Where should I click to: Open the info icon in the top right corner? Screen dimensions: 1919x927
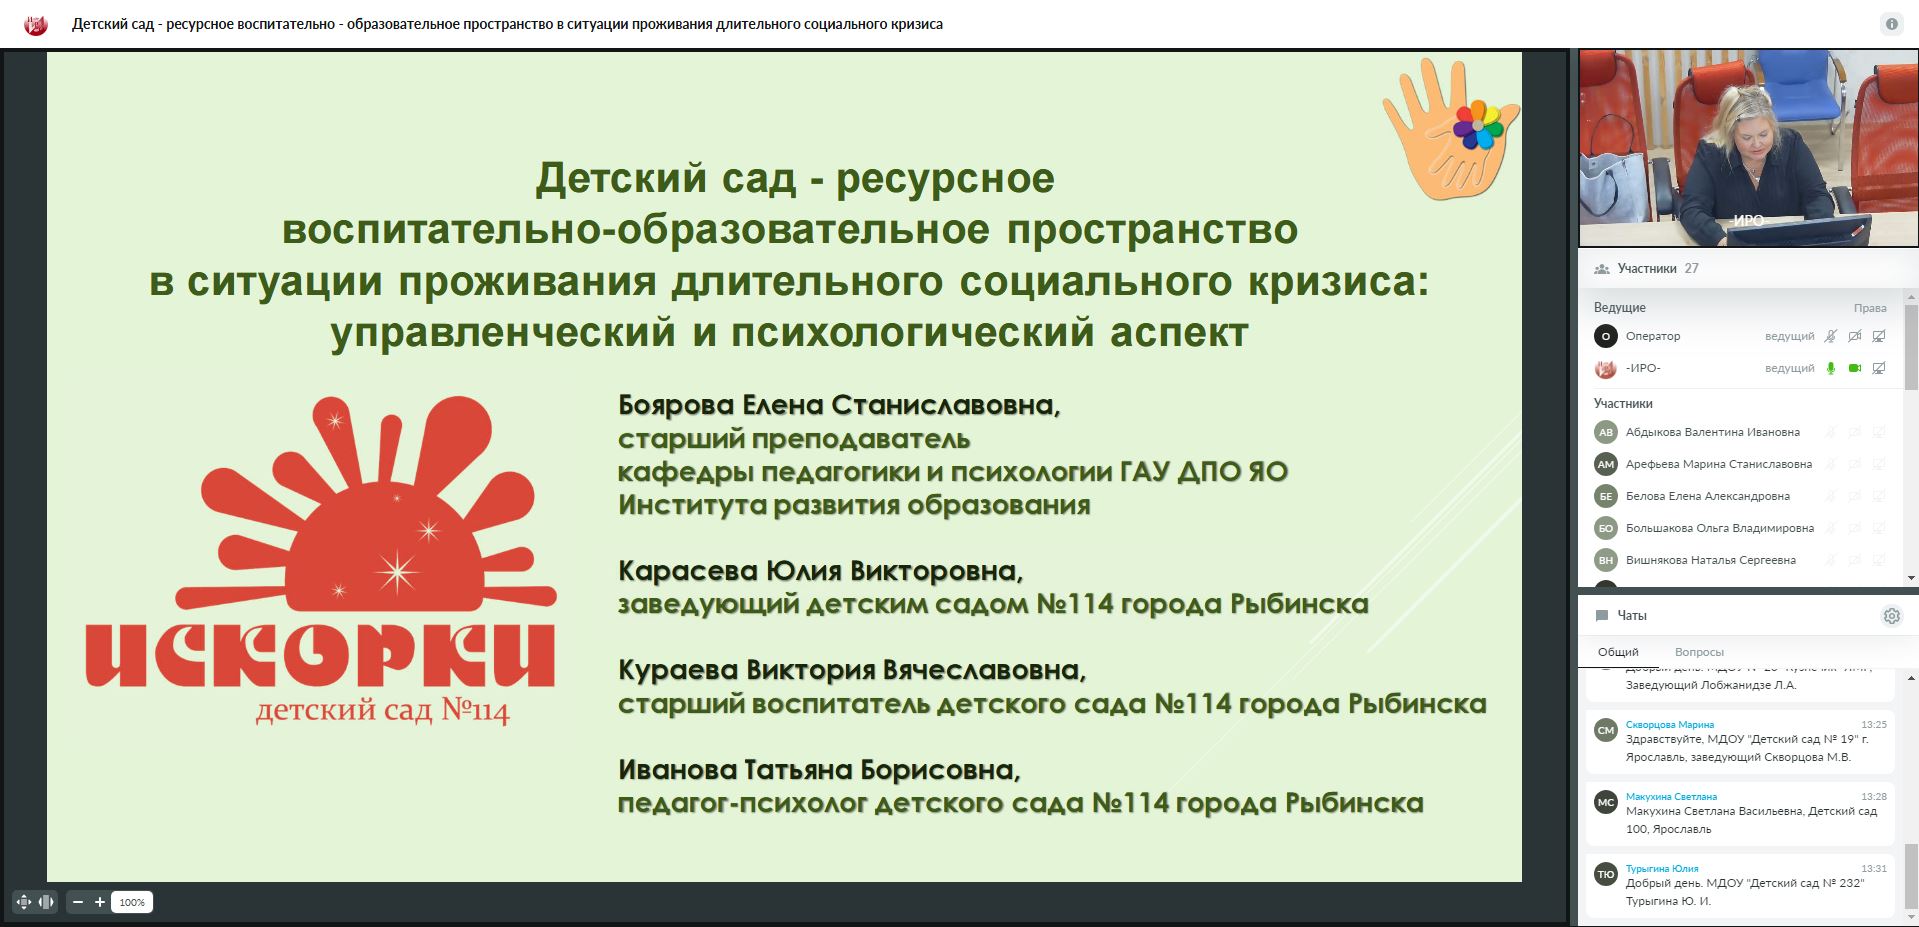click(1891, 24)
